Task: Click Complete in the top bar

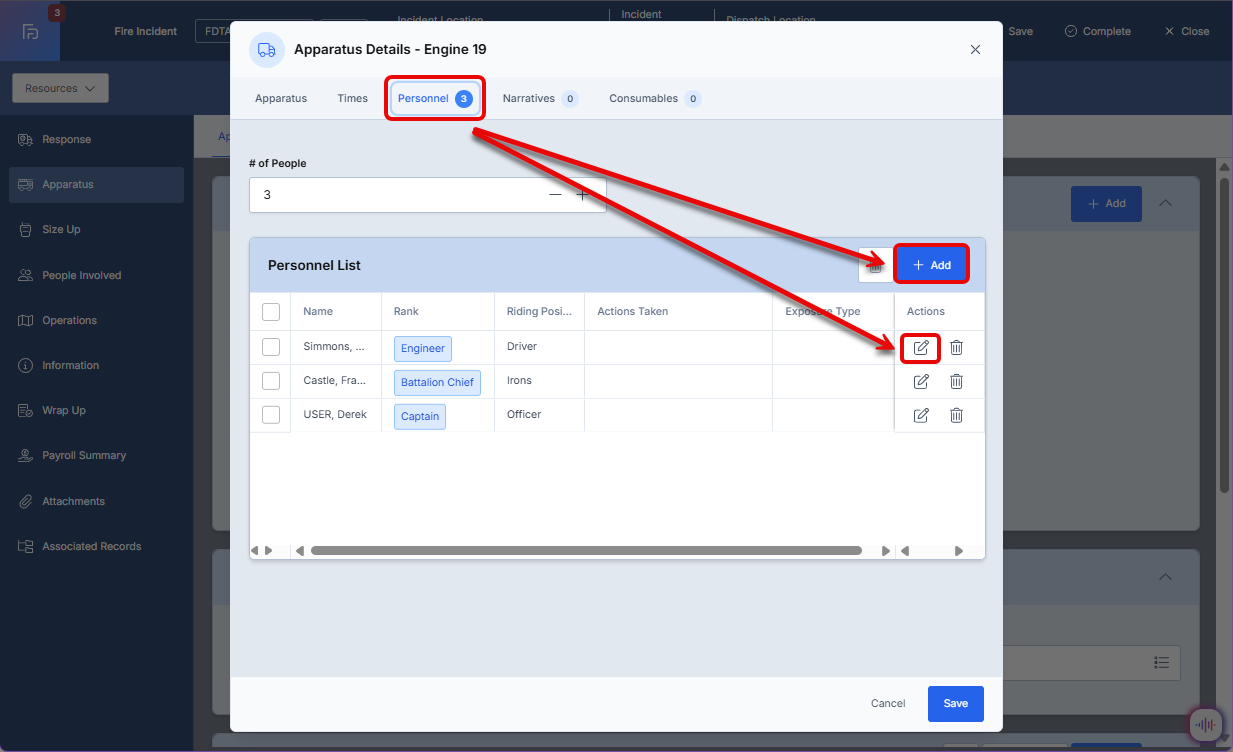Action: point(1098,32)
